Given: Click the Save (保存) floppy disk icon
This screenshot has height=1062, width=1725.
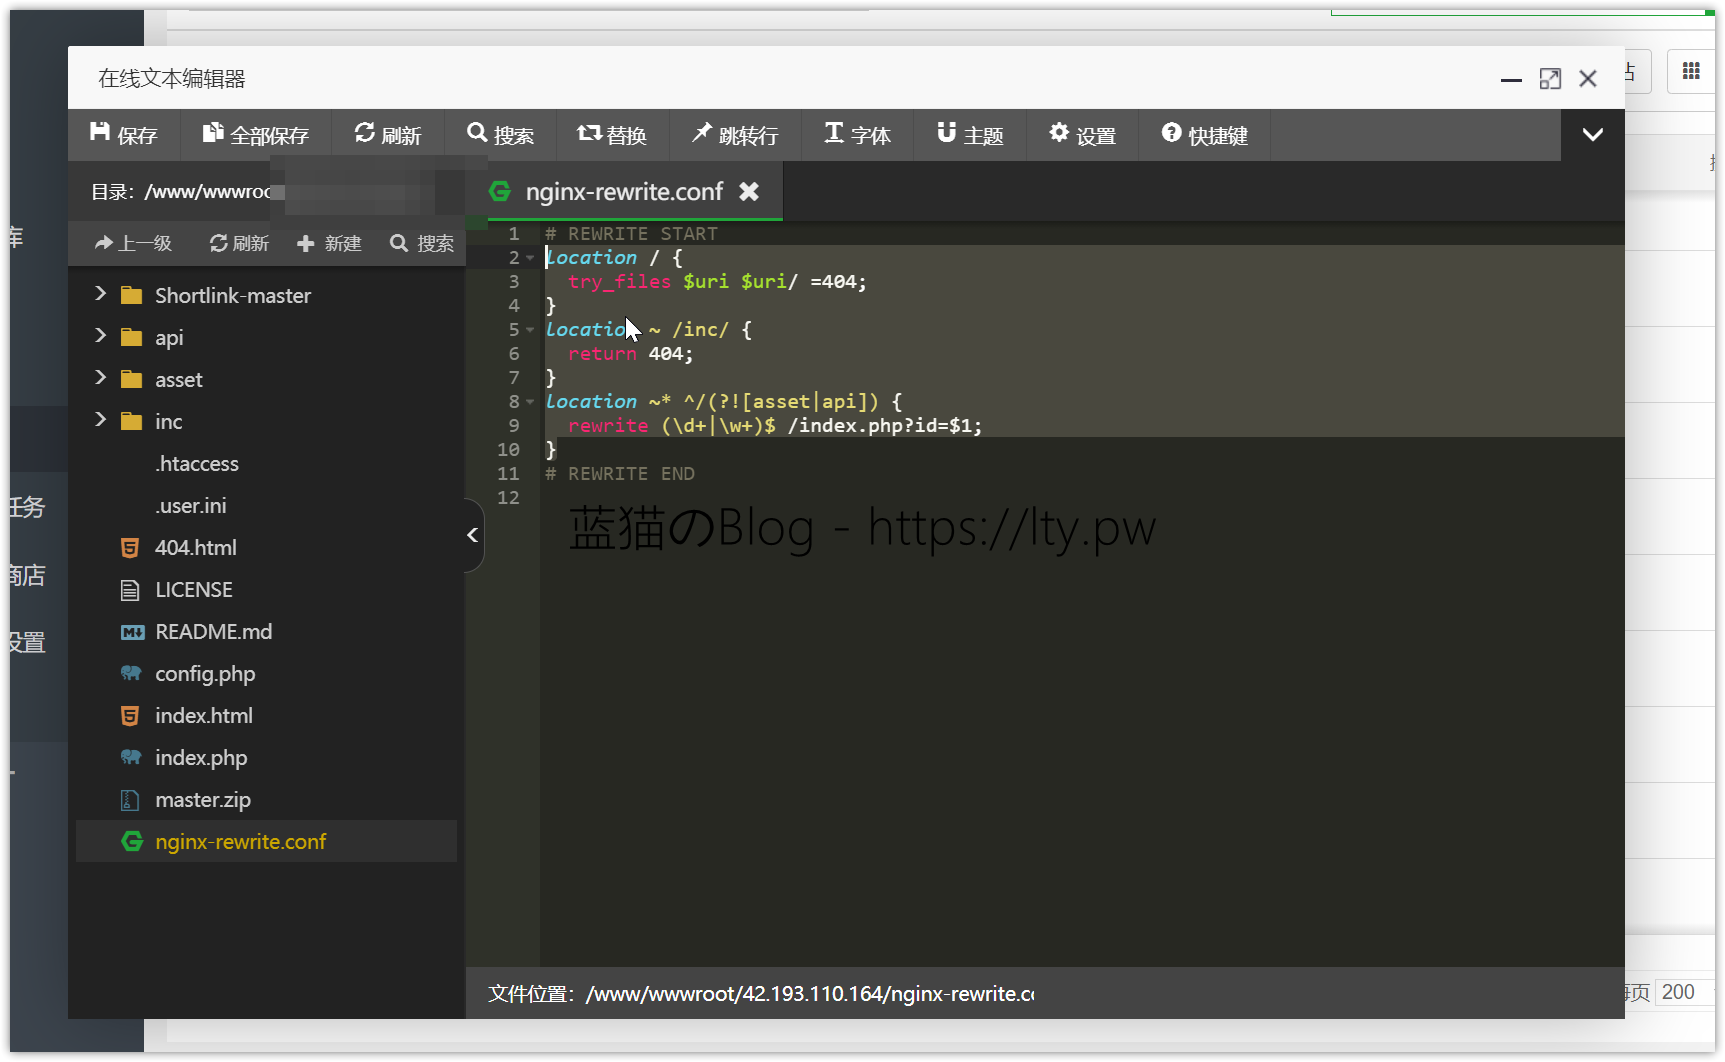Looking at the screenshot, I should [100, 133].
